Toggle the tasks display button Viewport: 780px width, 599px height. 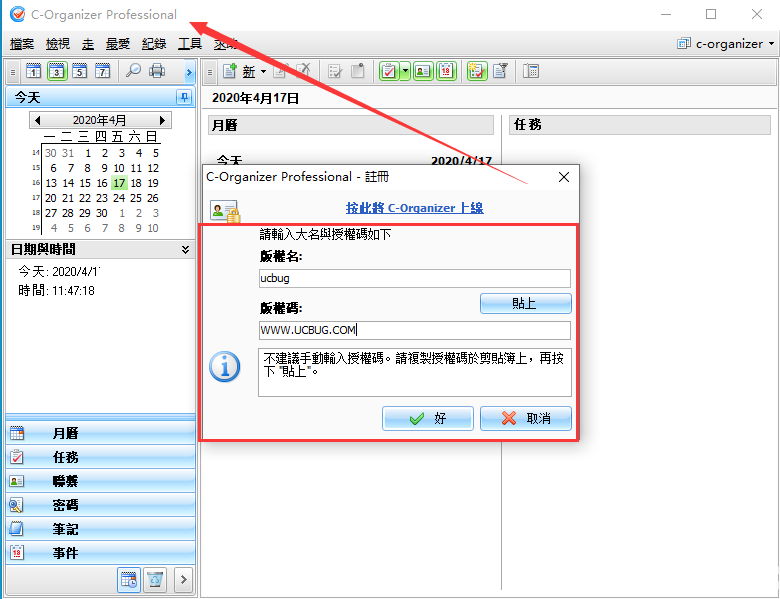pos(389,71)
